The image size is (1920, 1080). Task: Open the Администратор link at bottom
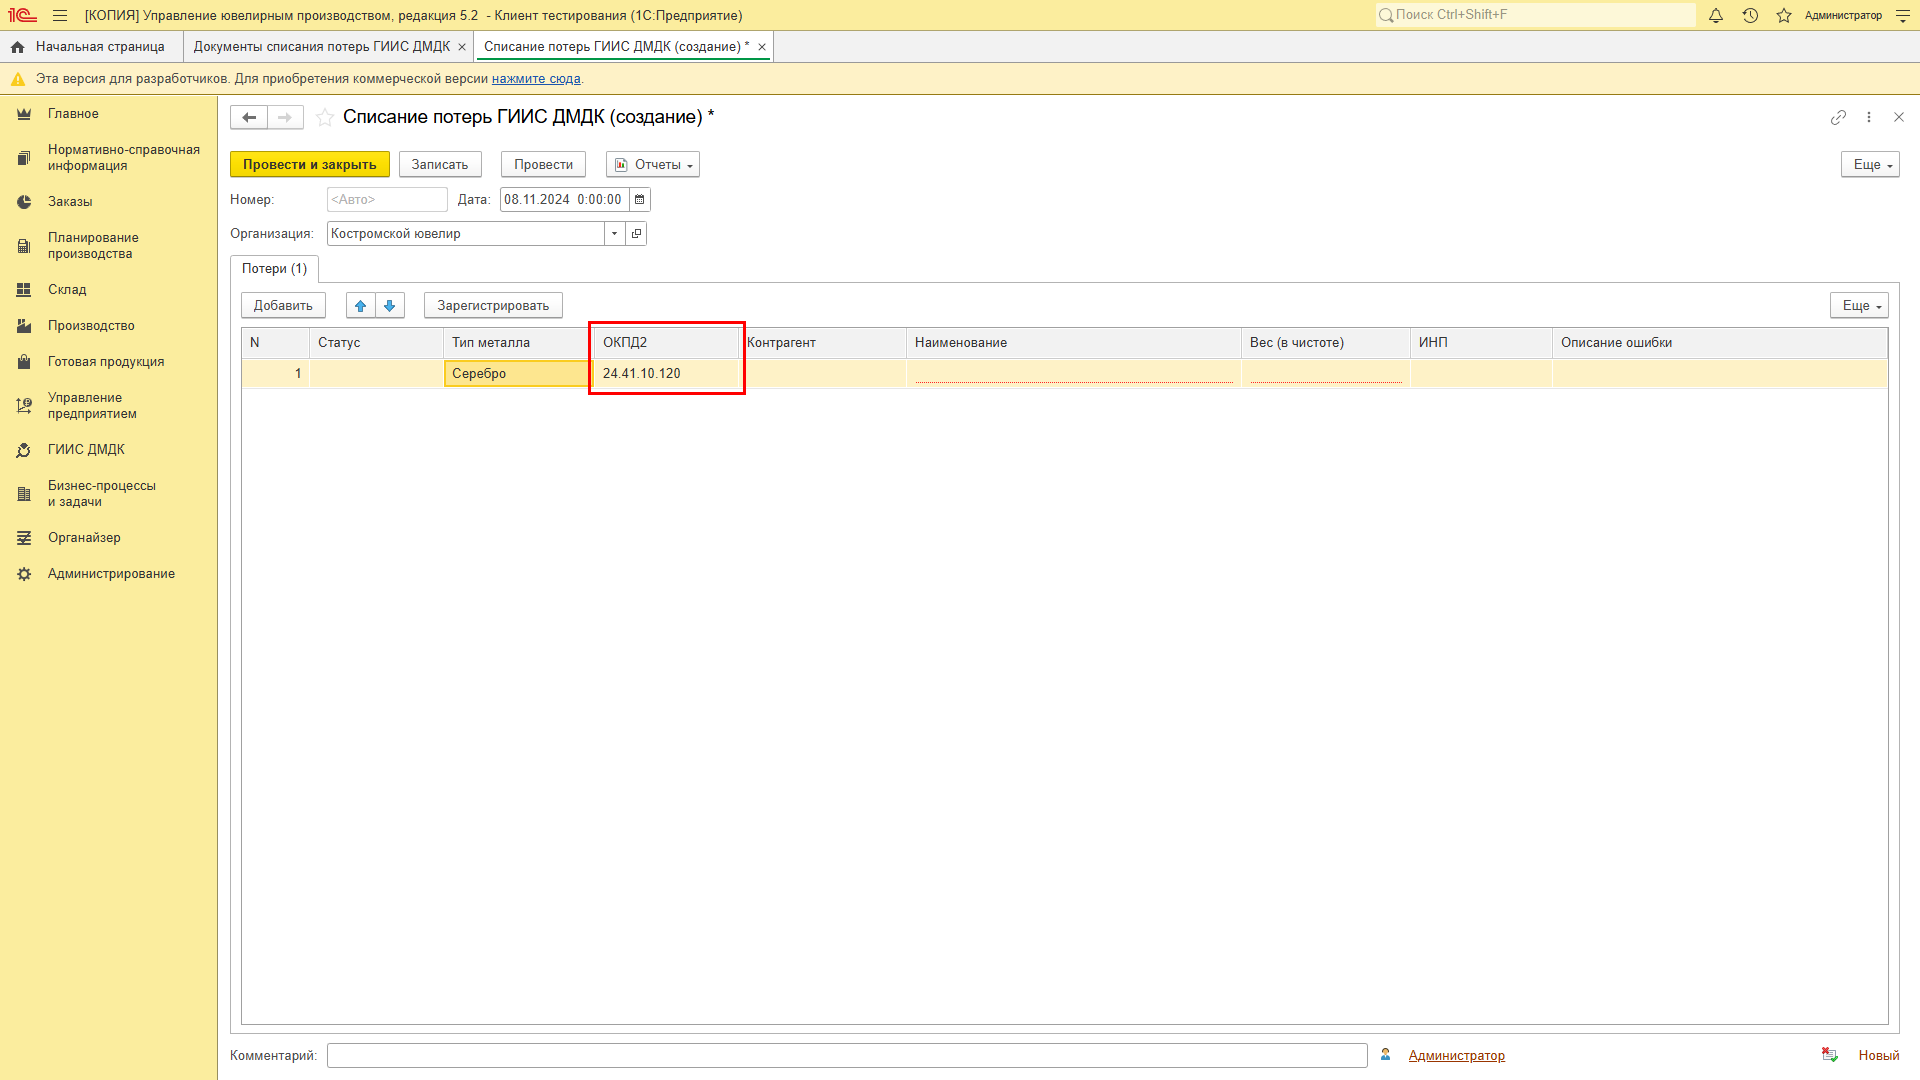[x=1457, y=1056]
